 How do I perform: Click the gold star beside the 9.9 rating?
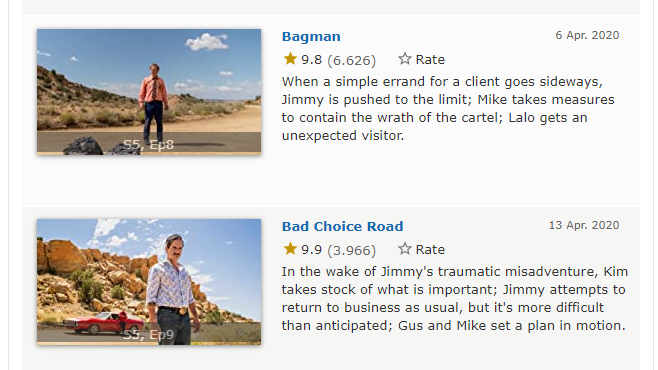[290, 249]
